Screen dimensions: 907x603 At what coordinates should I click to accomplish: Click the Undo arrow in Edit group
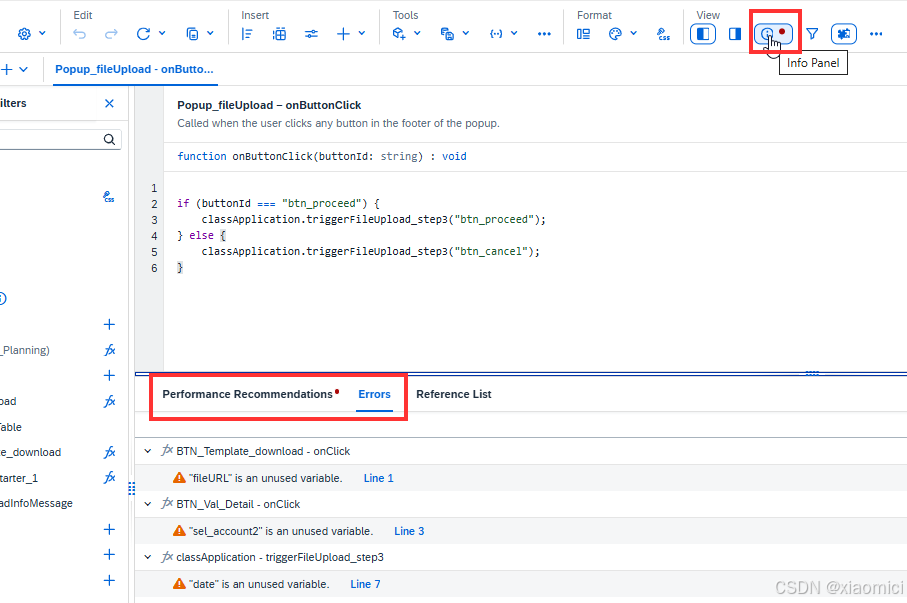coord(79,34)
